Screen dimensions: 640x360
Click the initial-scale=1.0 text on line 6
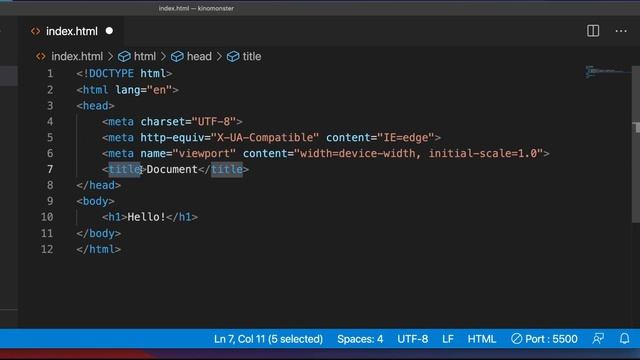click(483, 153)
